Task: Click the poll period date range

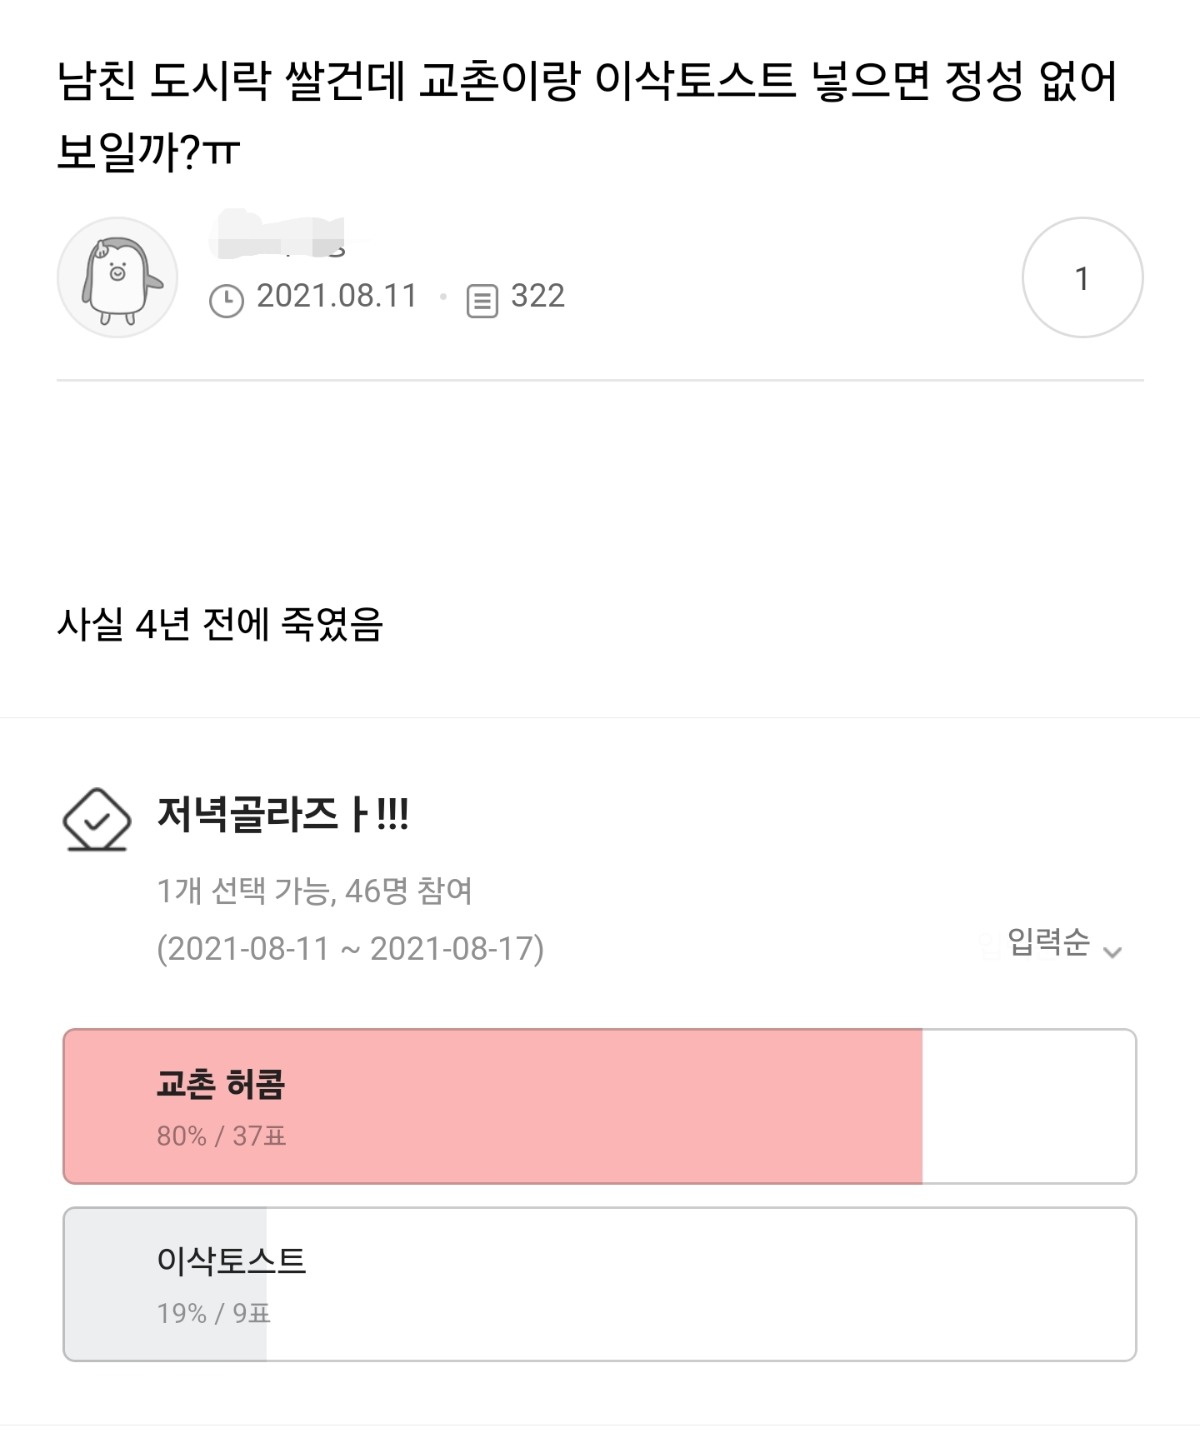Action: click(350, 948)
